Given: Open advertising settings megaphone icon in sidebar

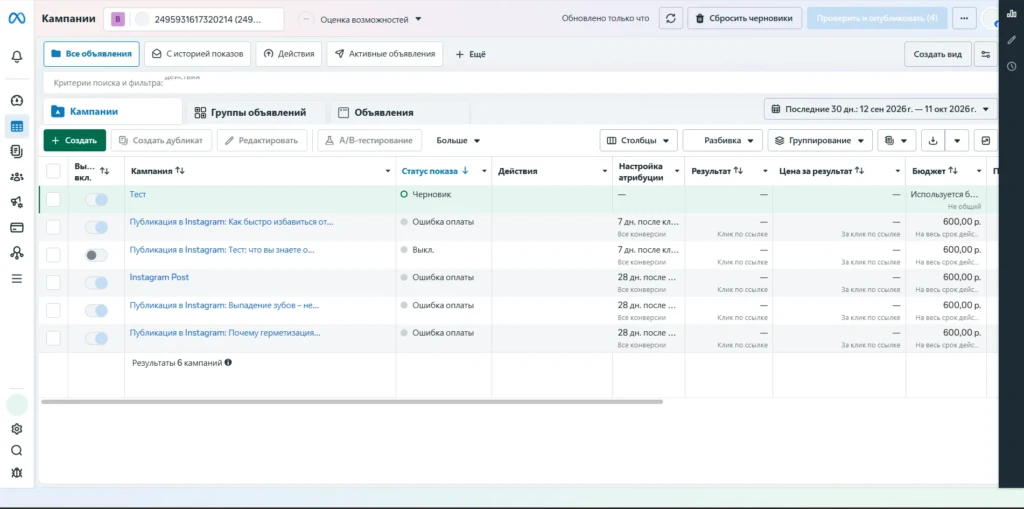Looking at the screenshot, I should coord(17,202).
